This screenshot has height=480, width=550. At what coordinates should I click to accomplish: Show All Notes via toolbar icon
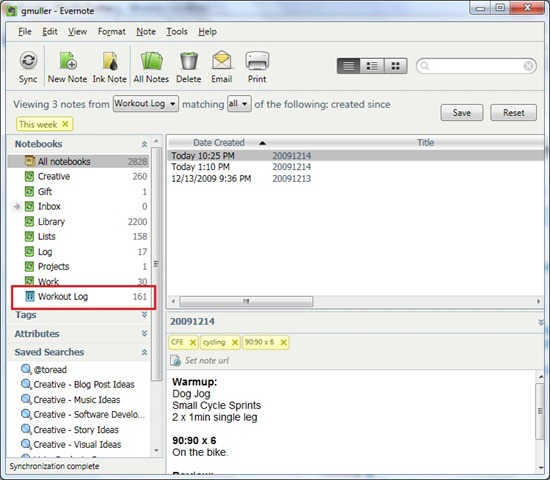pos(151,67)
